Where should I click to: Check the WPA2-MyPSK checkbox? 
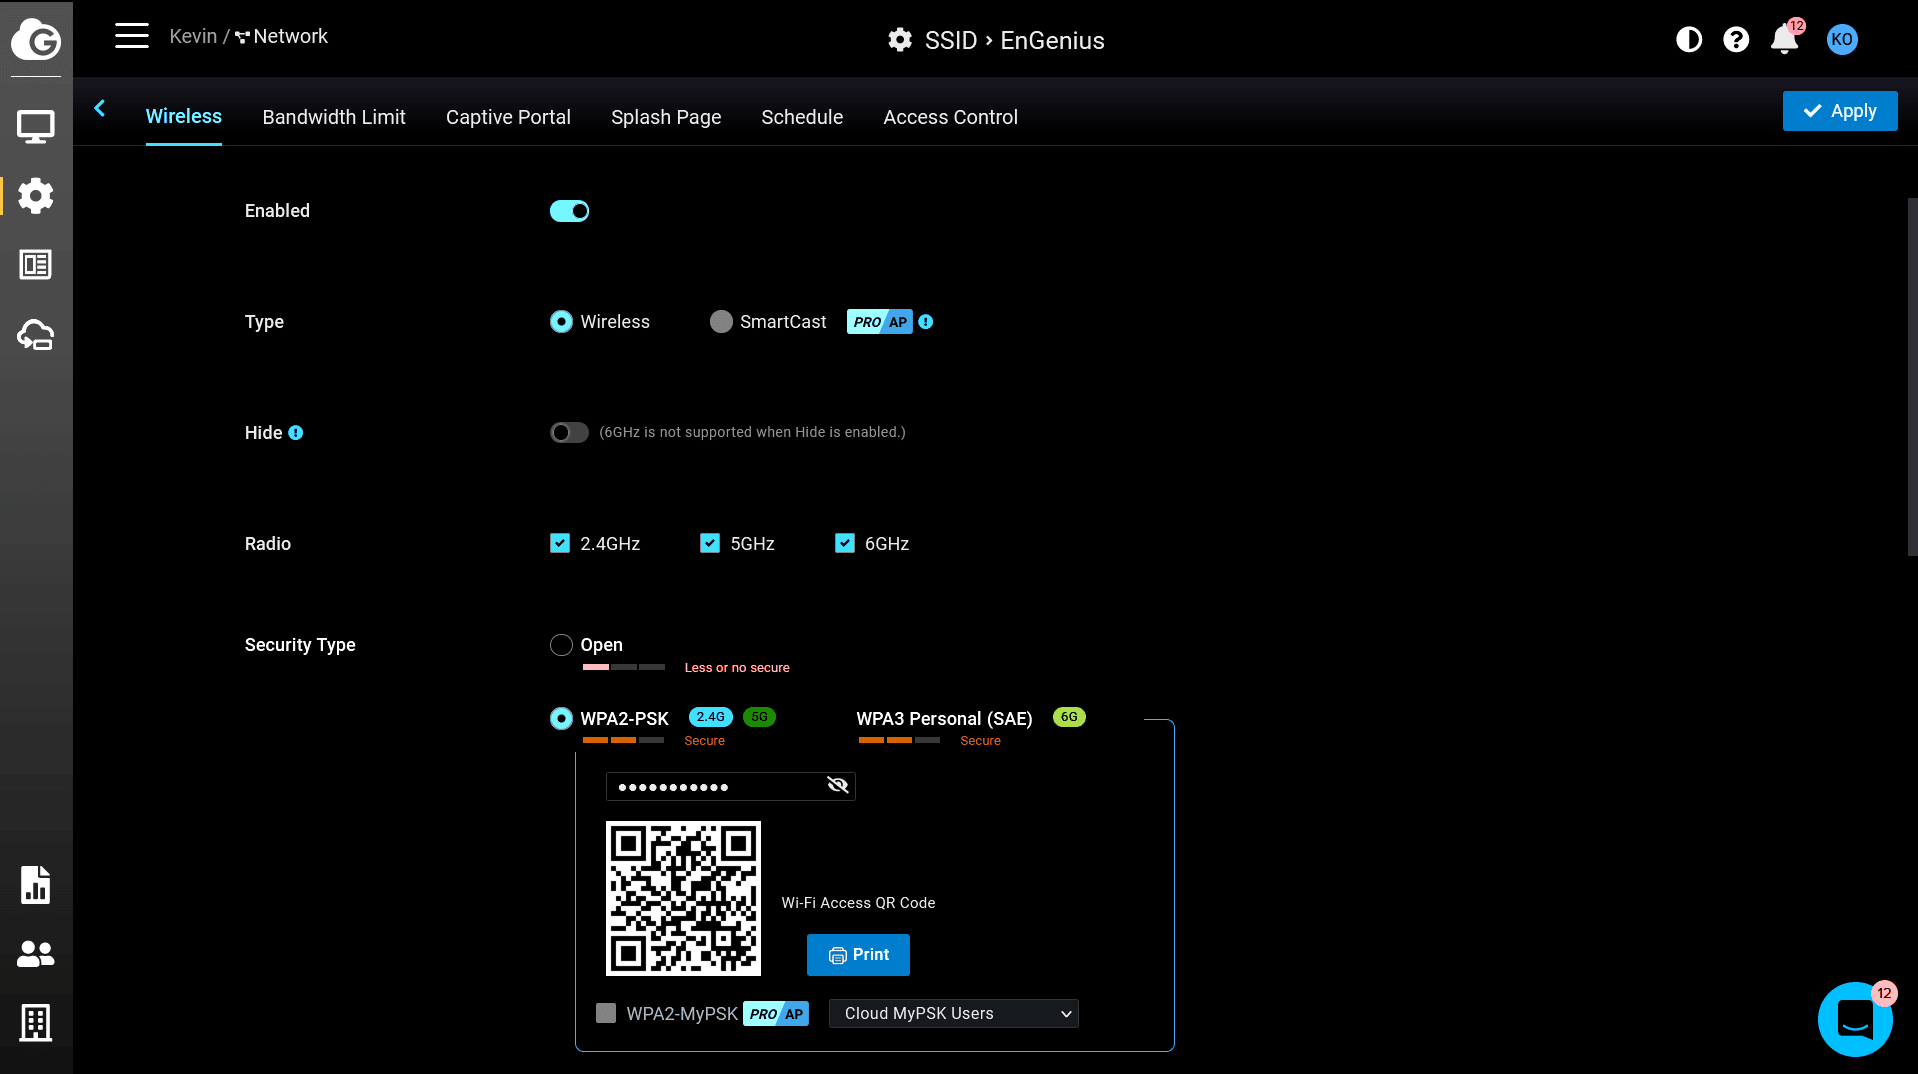[x=606, y=1013]
